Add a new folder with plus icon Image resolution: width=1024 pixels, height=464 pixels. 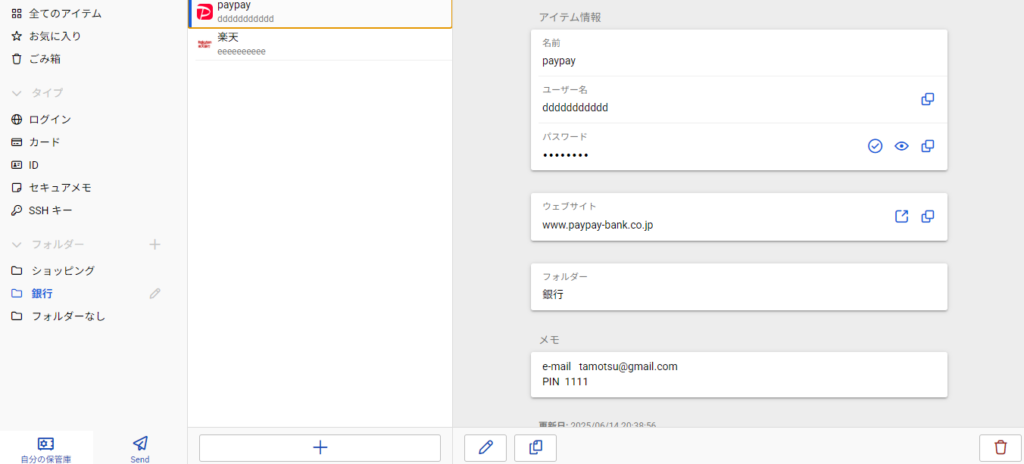(x=155, y=244)
